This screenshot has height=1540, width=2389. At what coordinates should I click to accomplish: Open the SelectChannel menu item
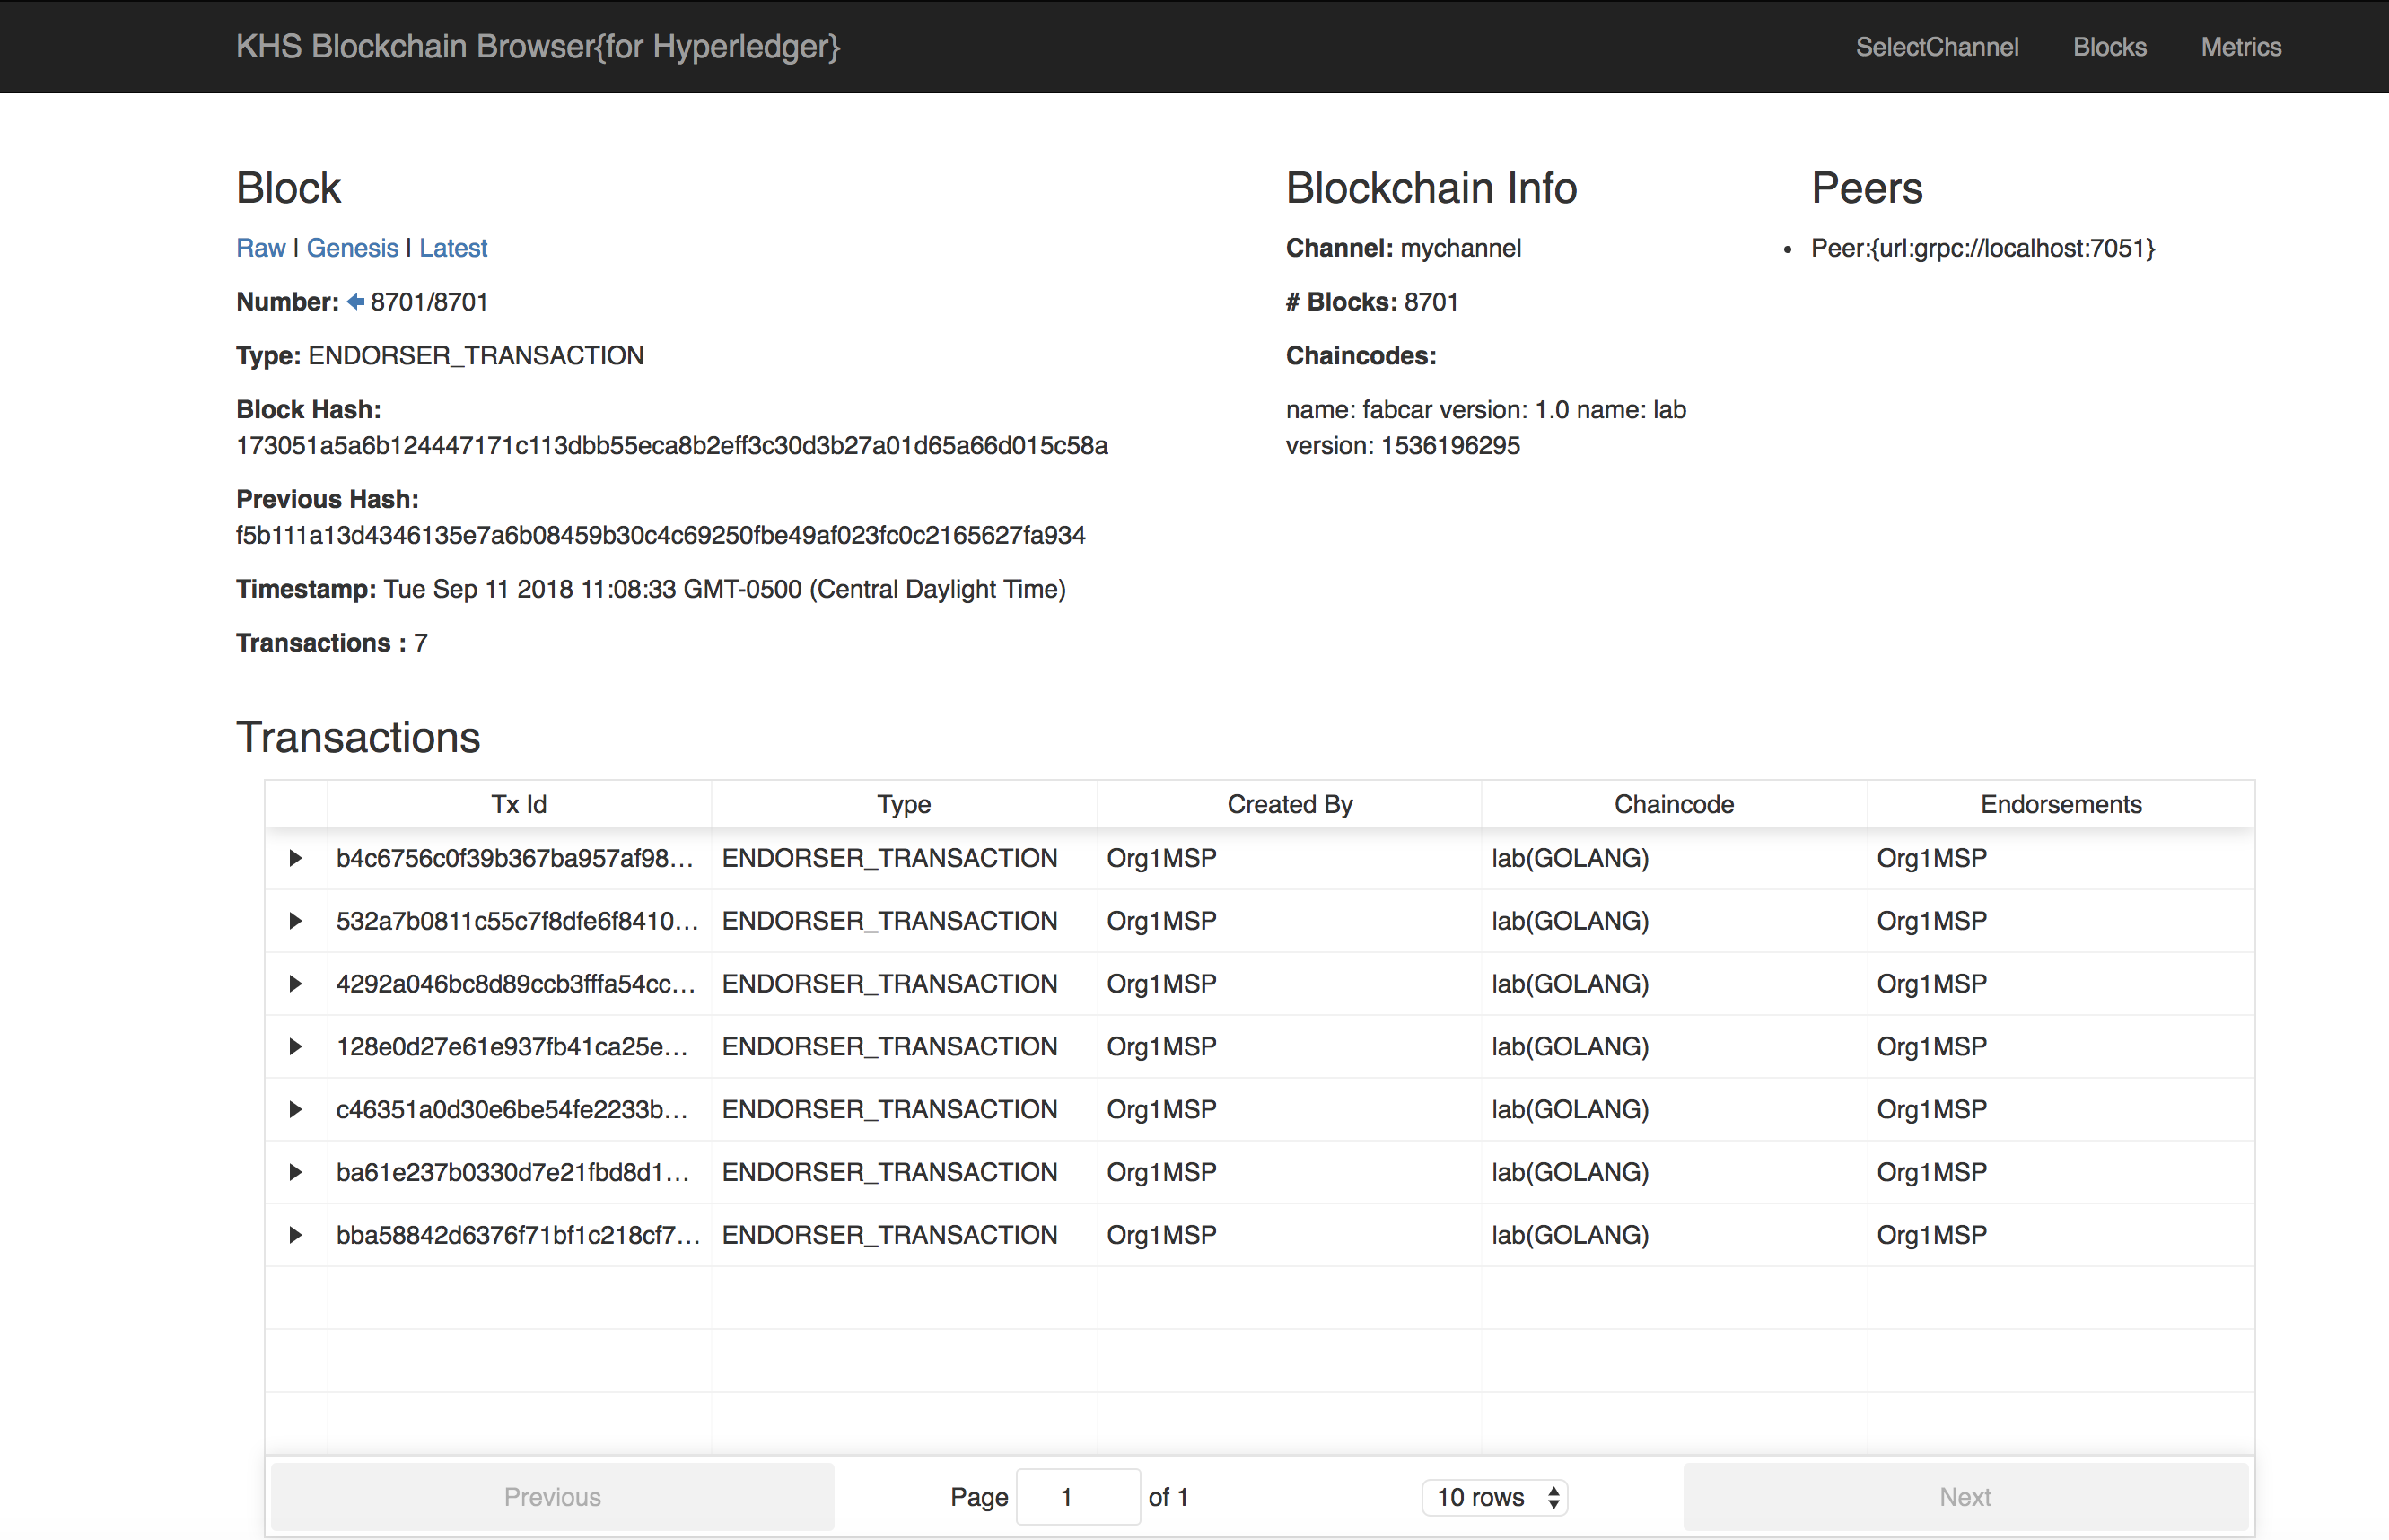(1936, 47)
